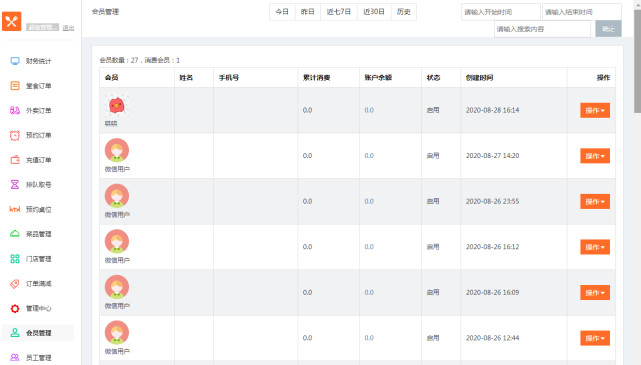Open 管理中心 via its red gear icon
The width and height of the screenshot is (641, 365).
tap(15, 309)
